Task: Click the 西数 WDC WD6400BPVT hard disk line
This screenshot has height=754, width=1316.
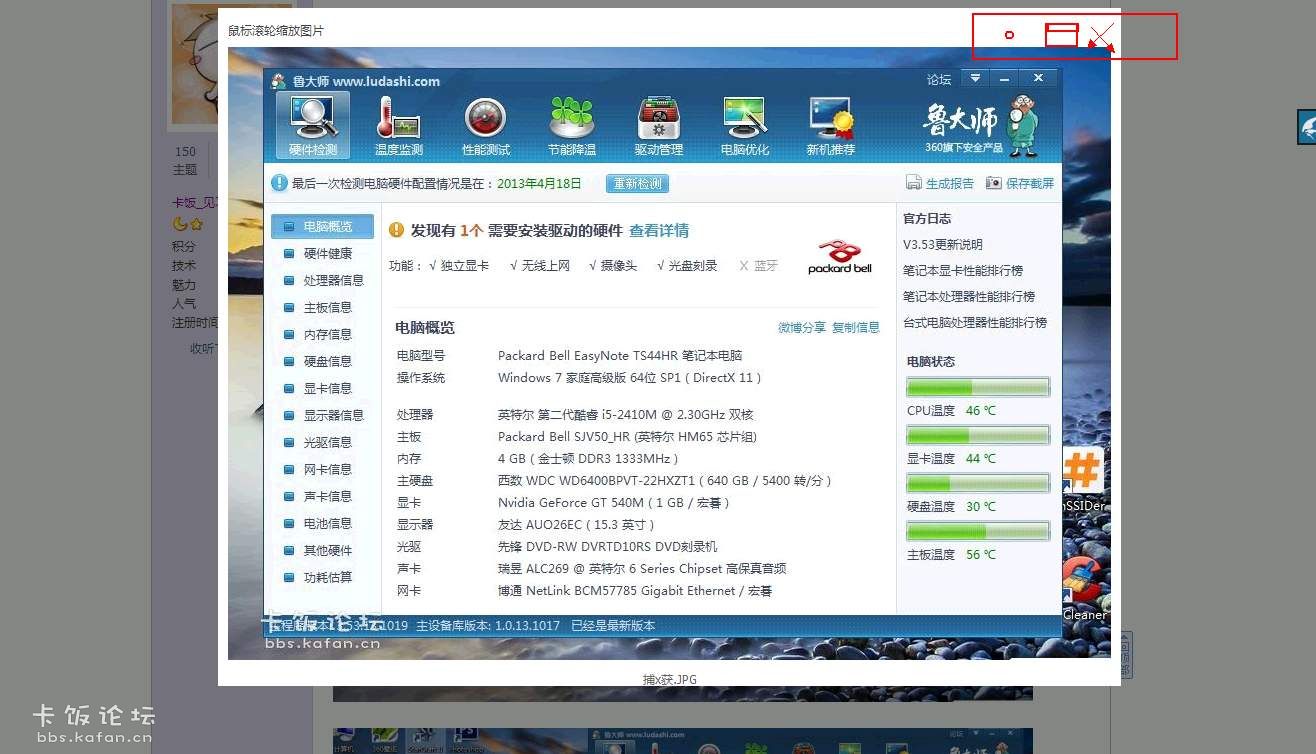Action: (x=665, y=481)
